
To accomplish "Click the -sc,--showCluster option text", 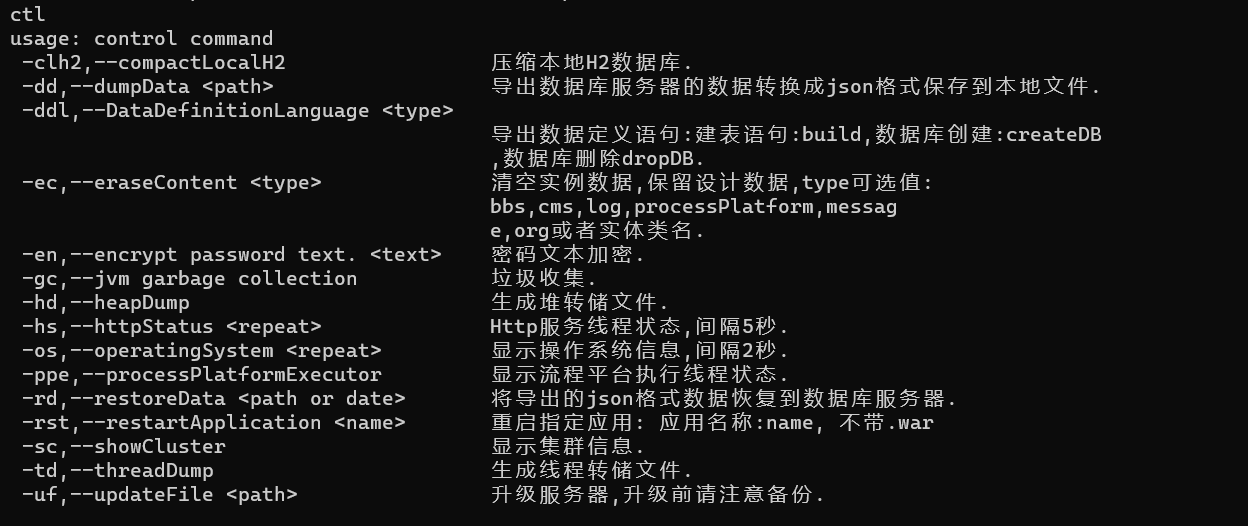I will point(124,447).
